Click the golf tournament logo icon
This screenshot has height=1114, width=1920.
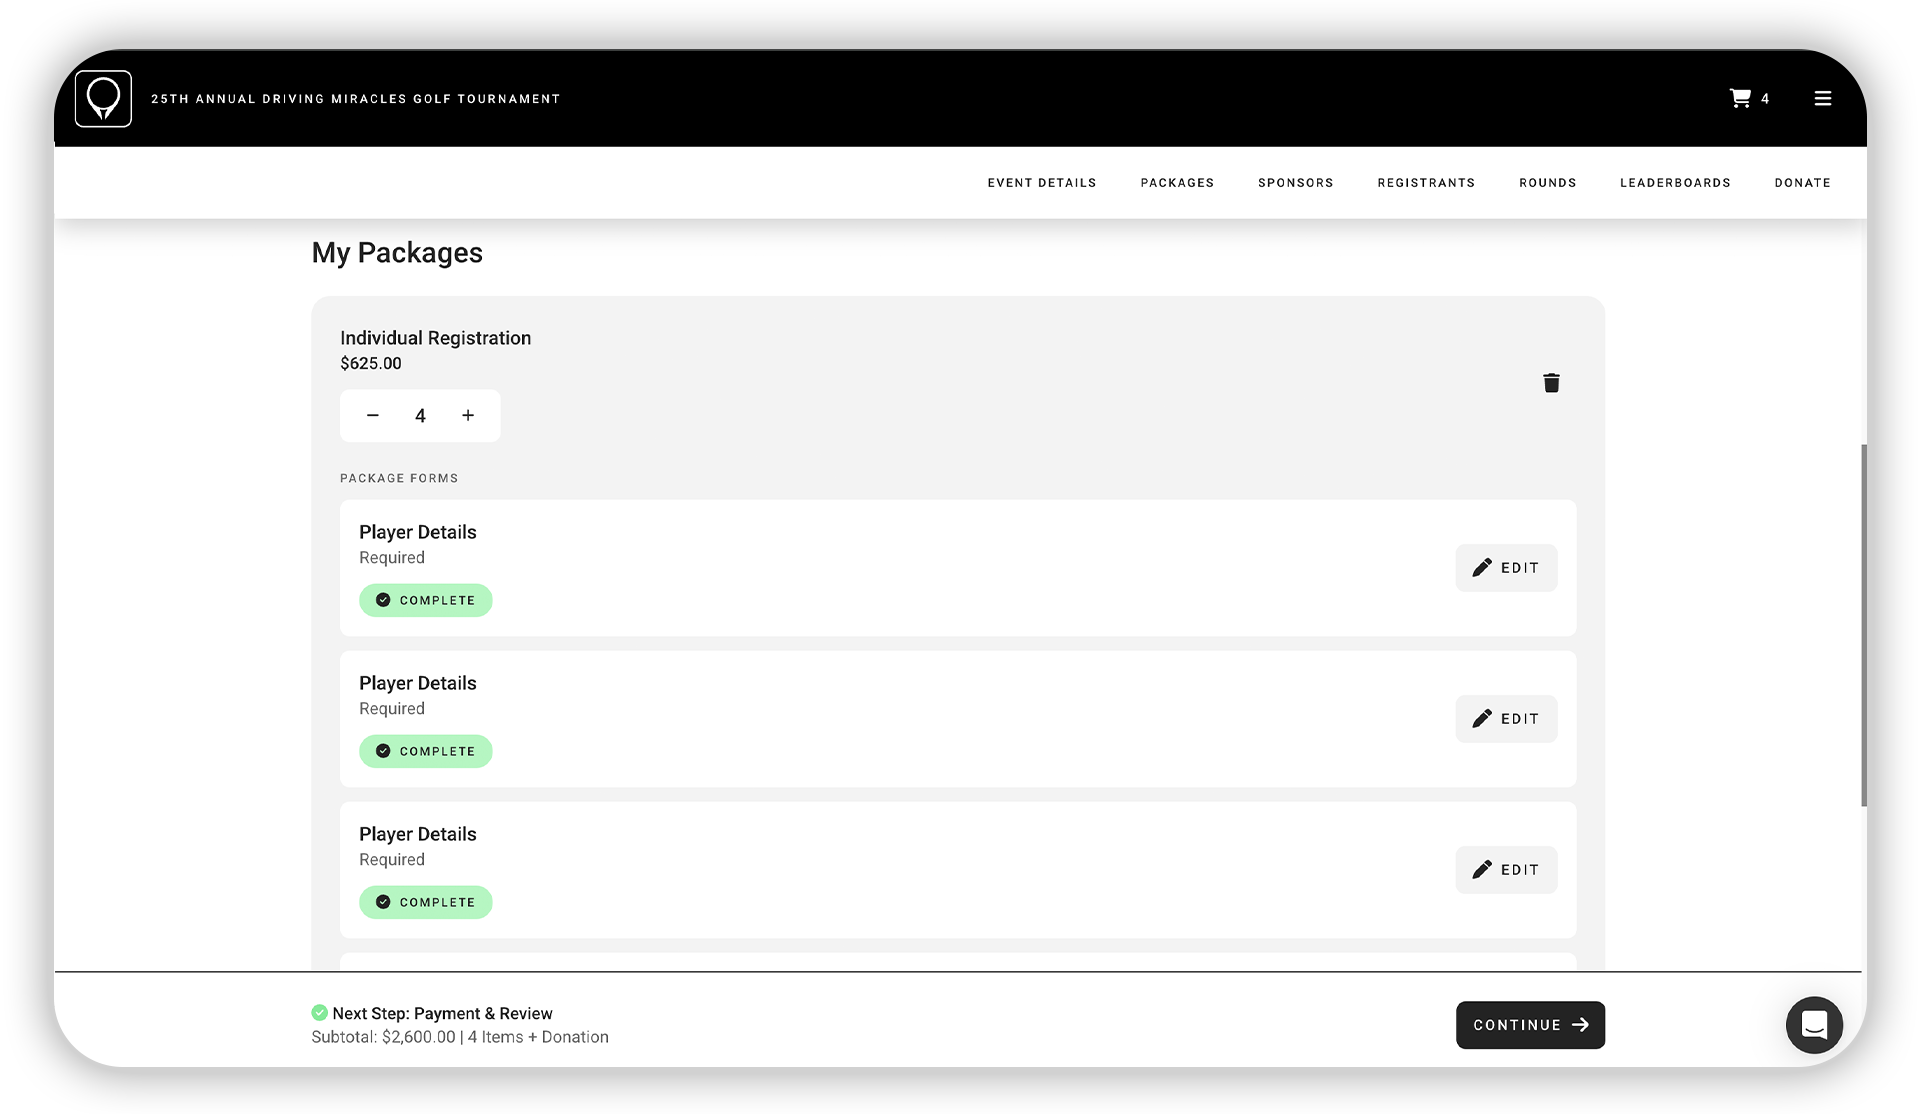[103, 98]
